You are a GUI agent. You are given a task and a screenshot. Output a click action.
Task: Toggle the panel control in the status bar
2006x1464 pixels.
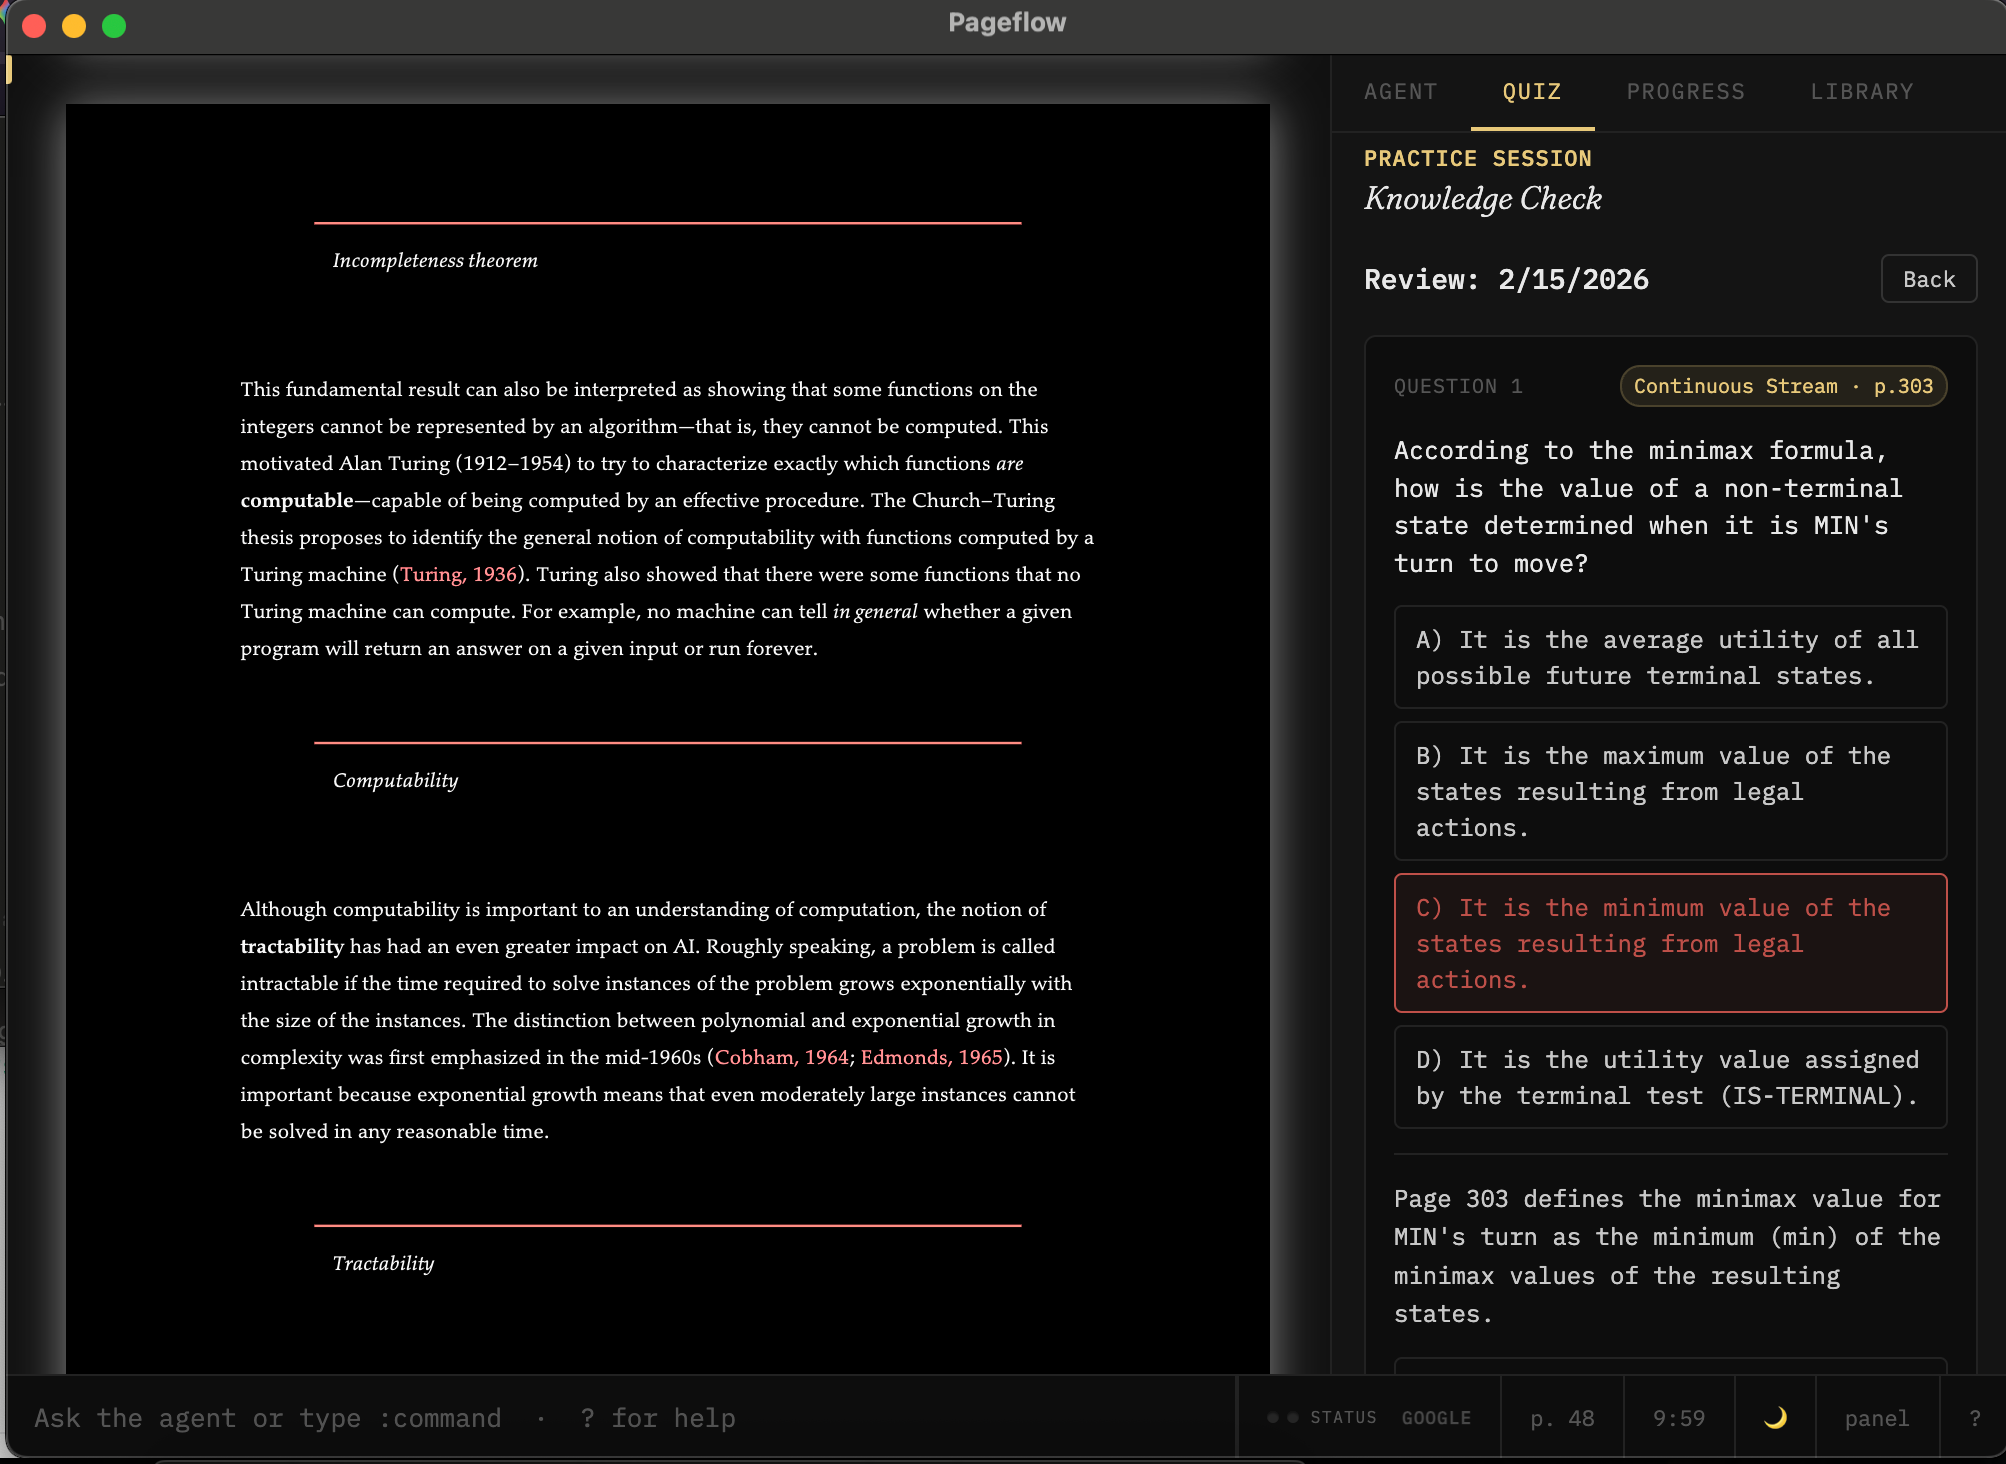click(1878, 1417)
